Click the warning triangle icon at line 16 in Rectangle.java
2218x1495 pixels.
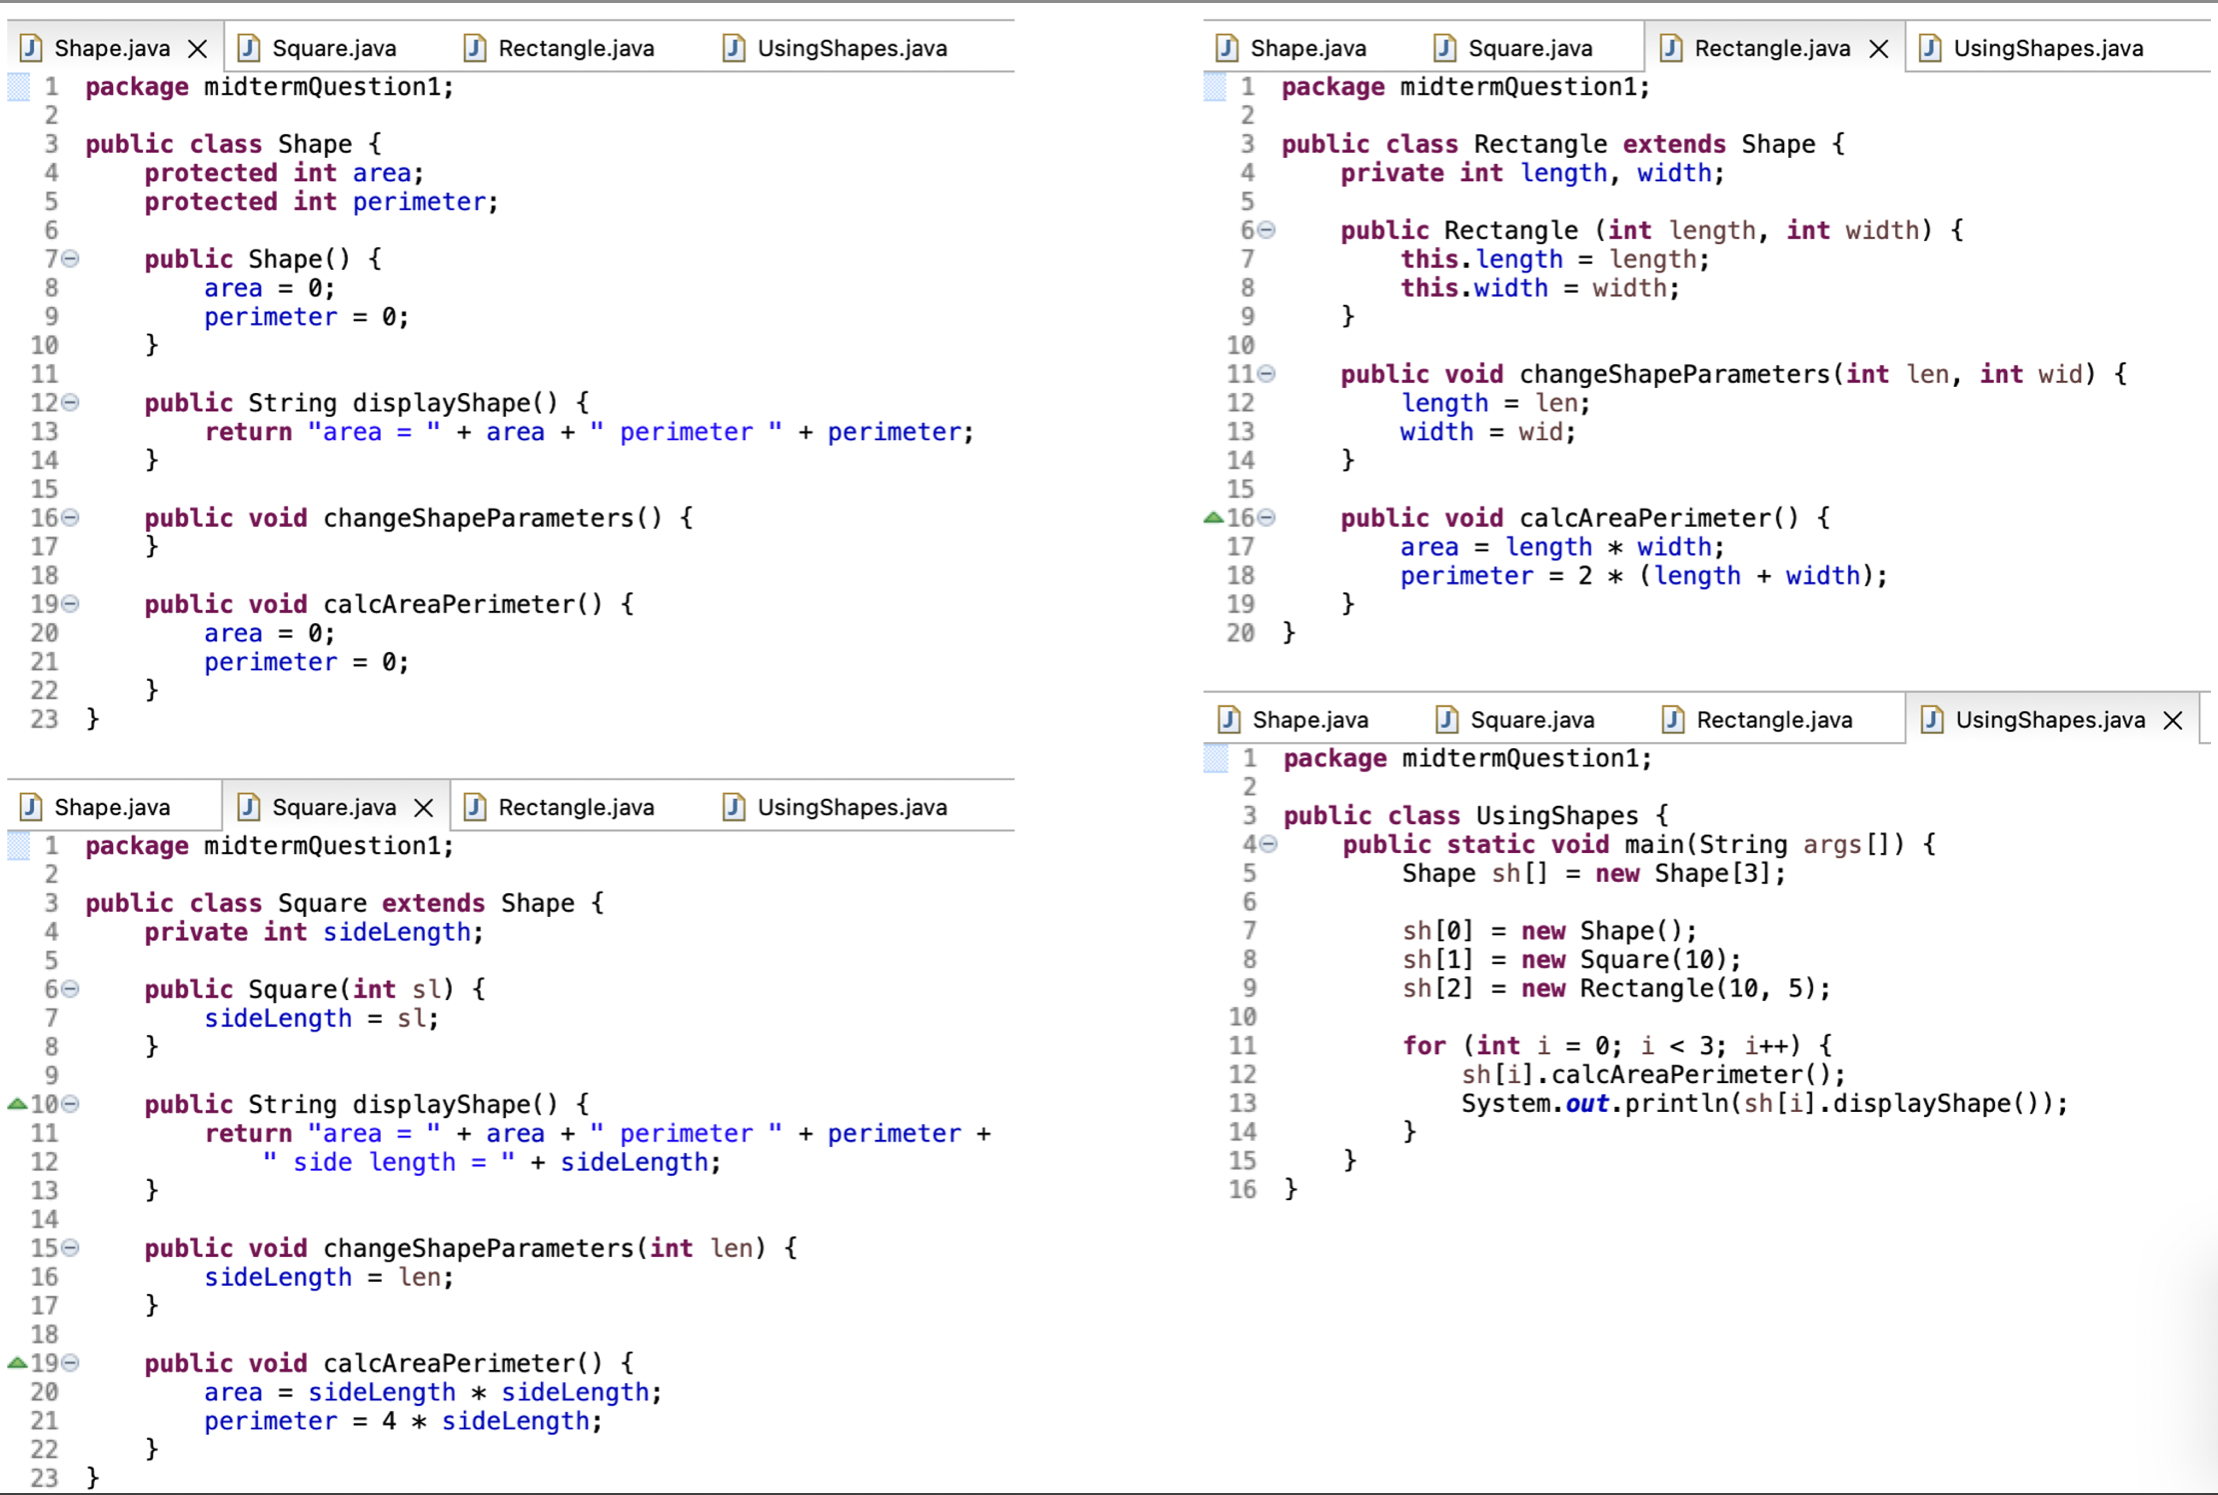point(1214,514)
